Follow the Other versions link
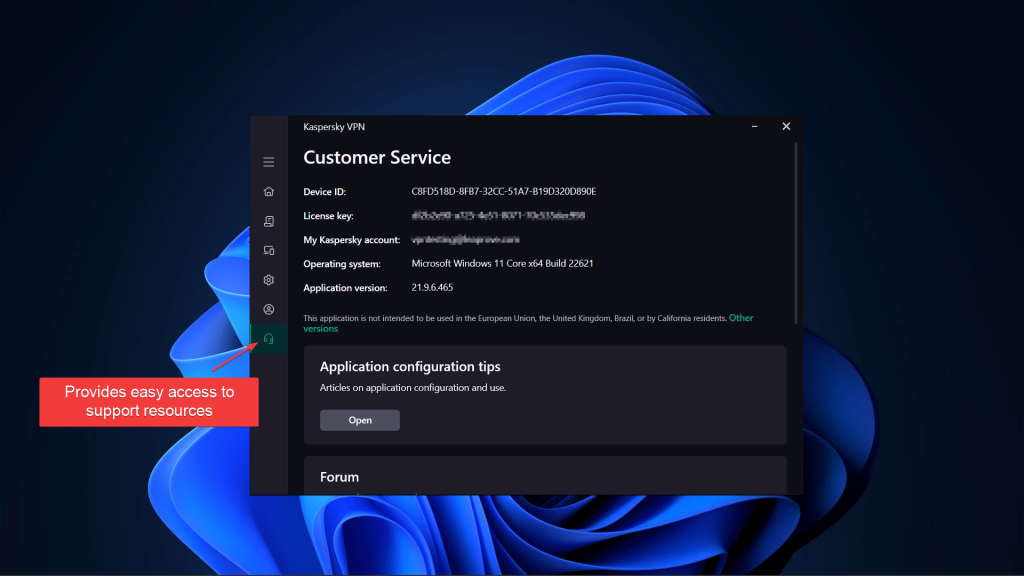 741,318
